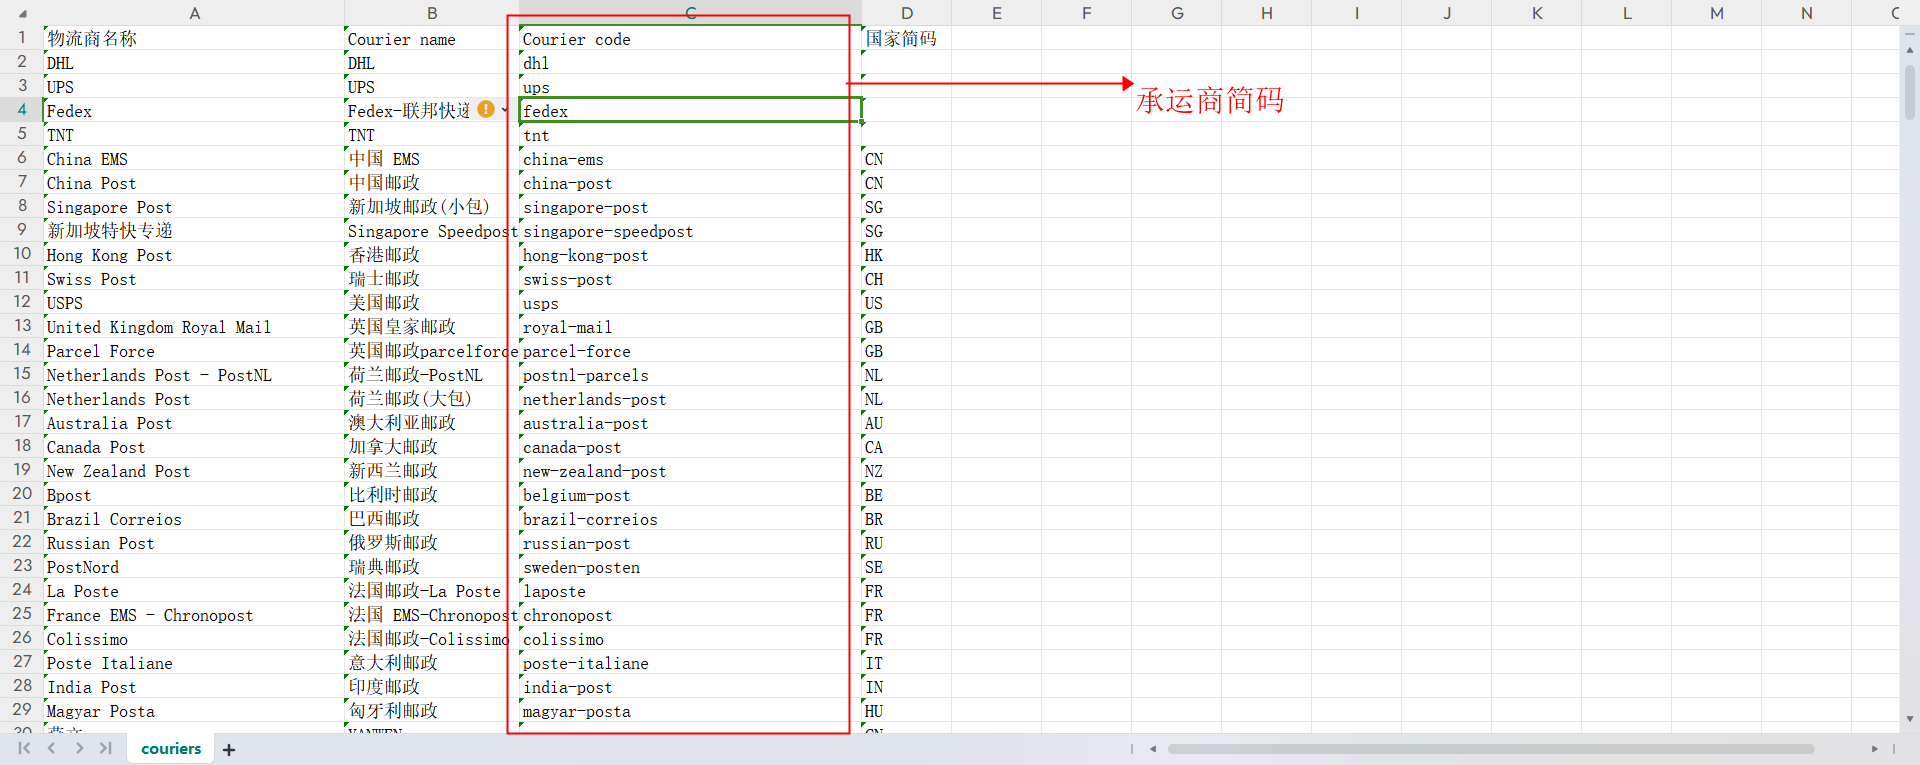Select canada-post code cell

pos(690,446)
